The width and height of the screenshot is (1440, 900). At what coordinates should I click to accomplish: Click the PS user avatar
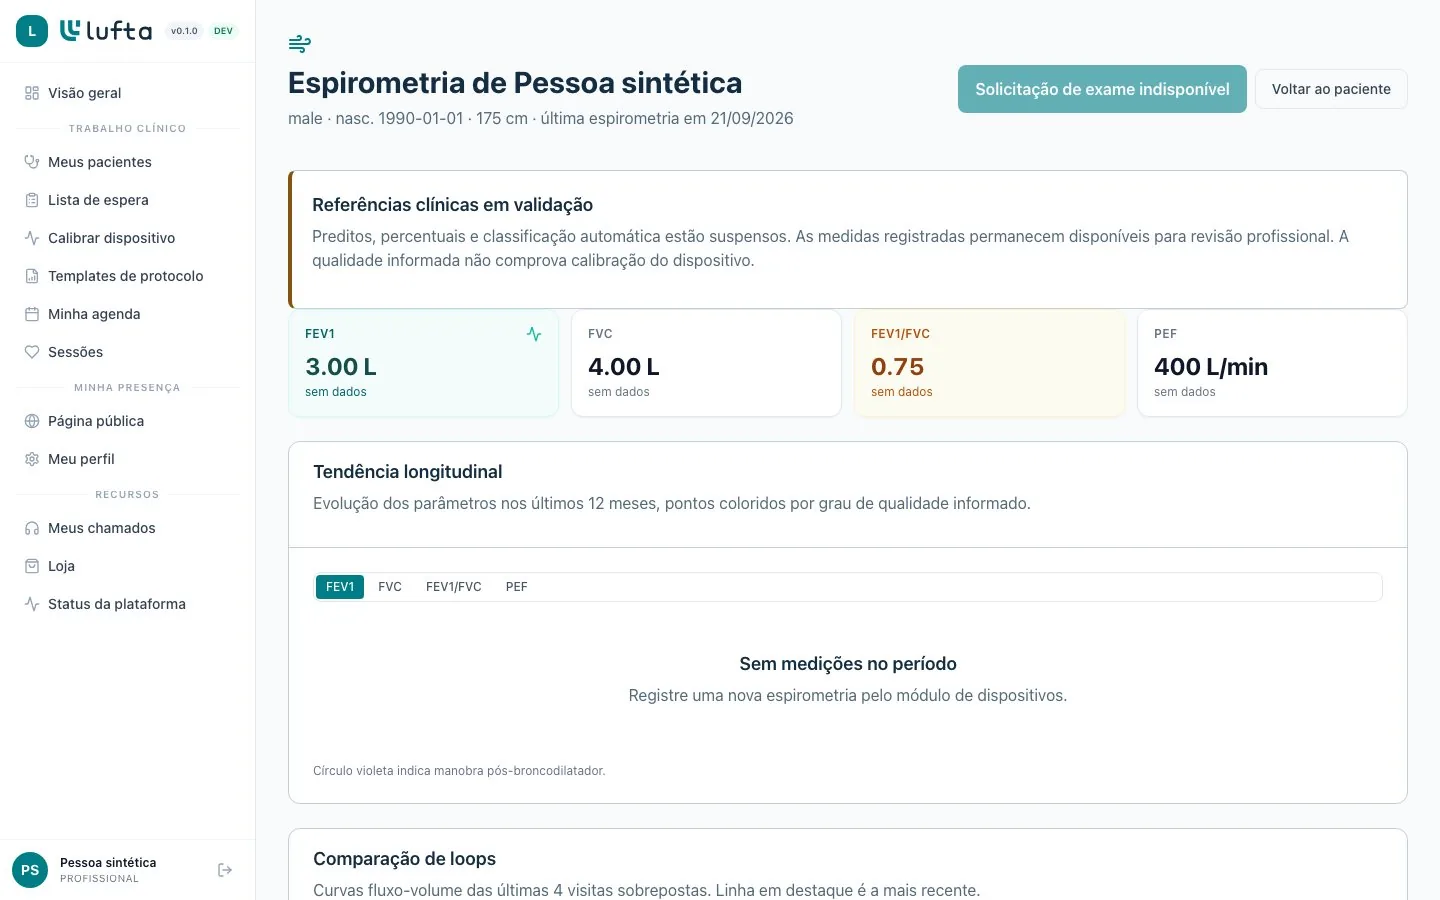click(30, 870)
